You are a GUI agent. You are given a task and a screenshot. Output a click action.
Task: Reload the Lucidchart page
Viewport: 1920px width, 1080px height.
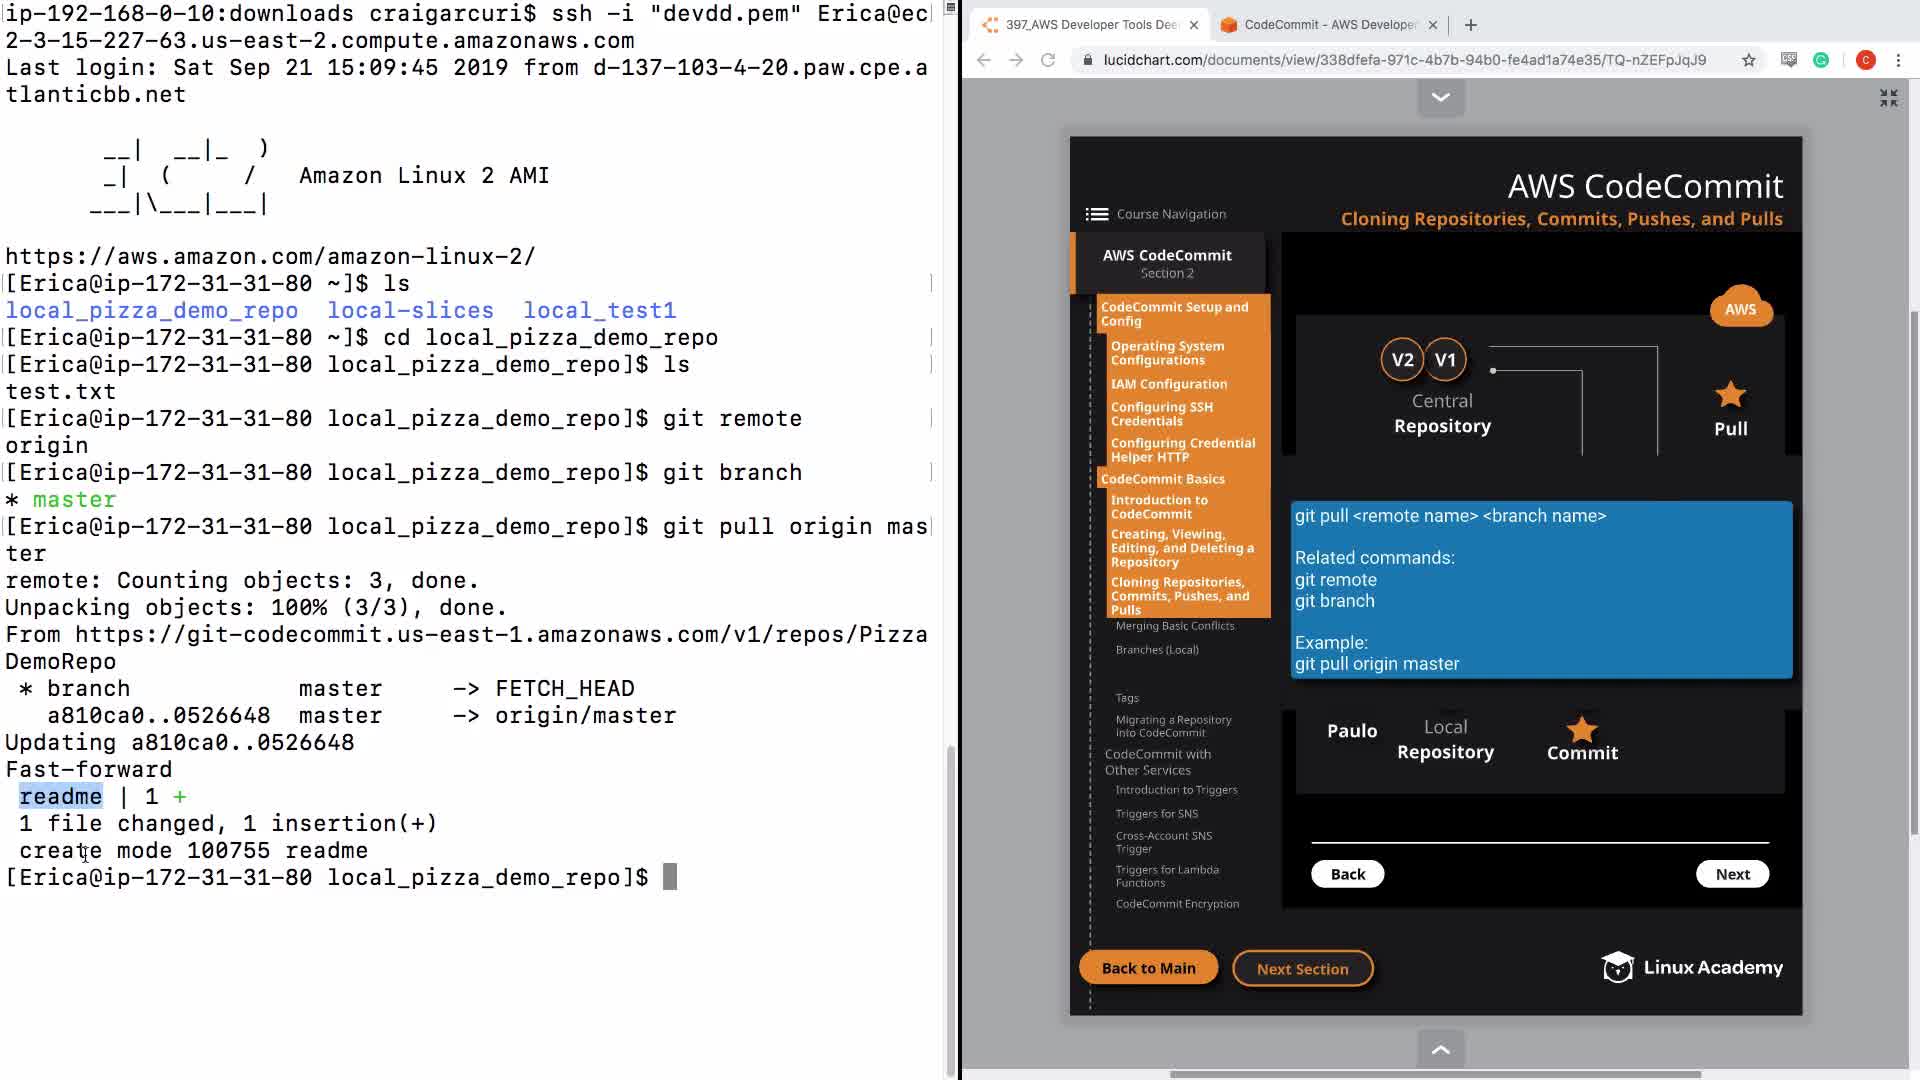click(1048, 60)
